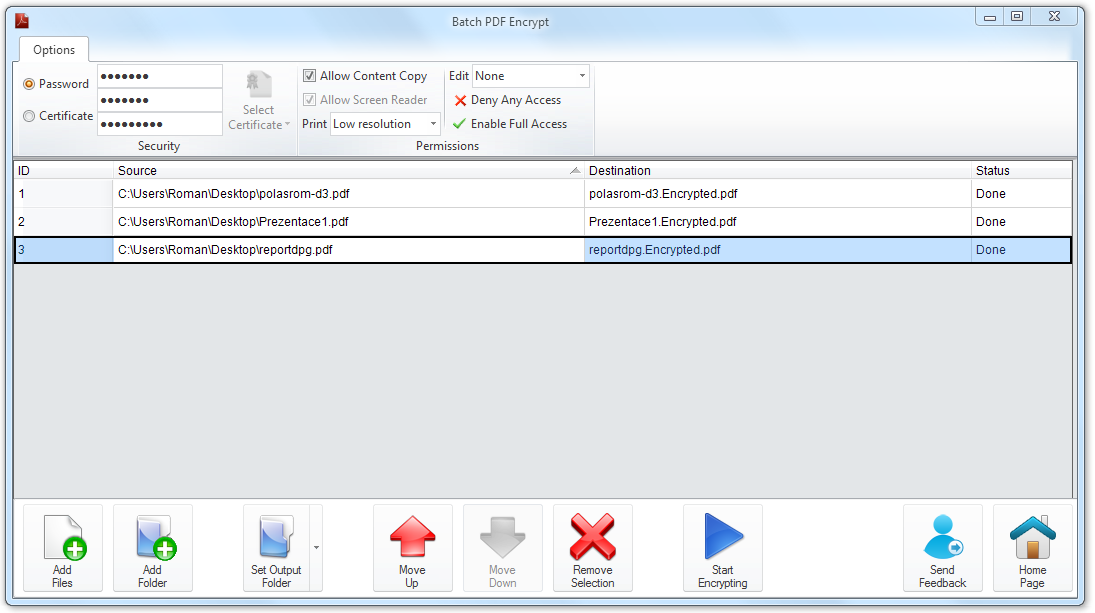Screen dimensions: 1095x613
Task: Click the Add Folder icon
Action: (153, 548)
